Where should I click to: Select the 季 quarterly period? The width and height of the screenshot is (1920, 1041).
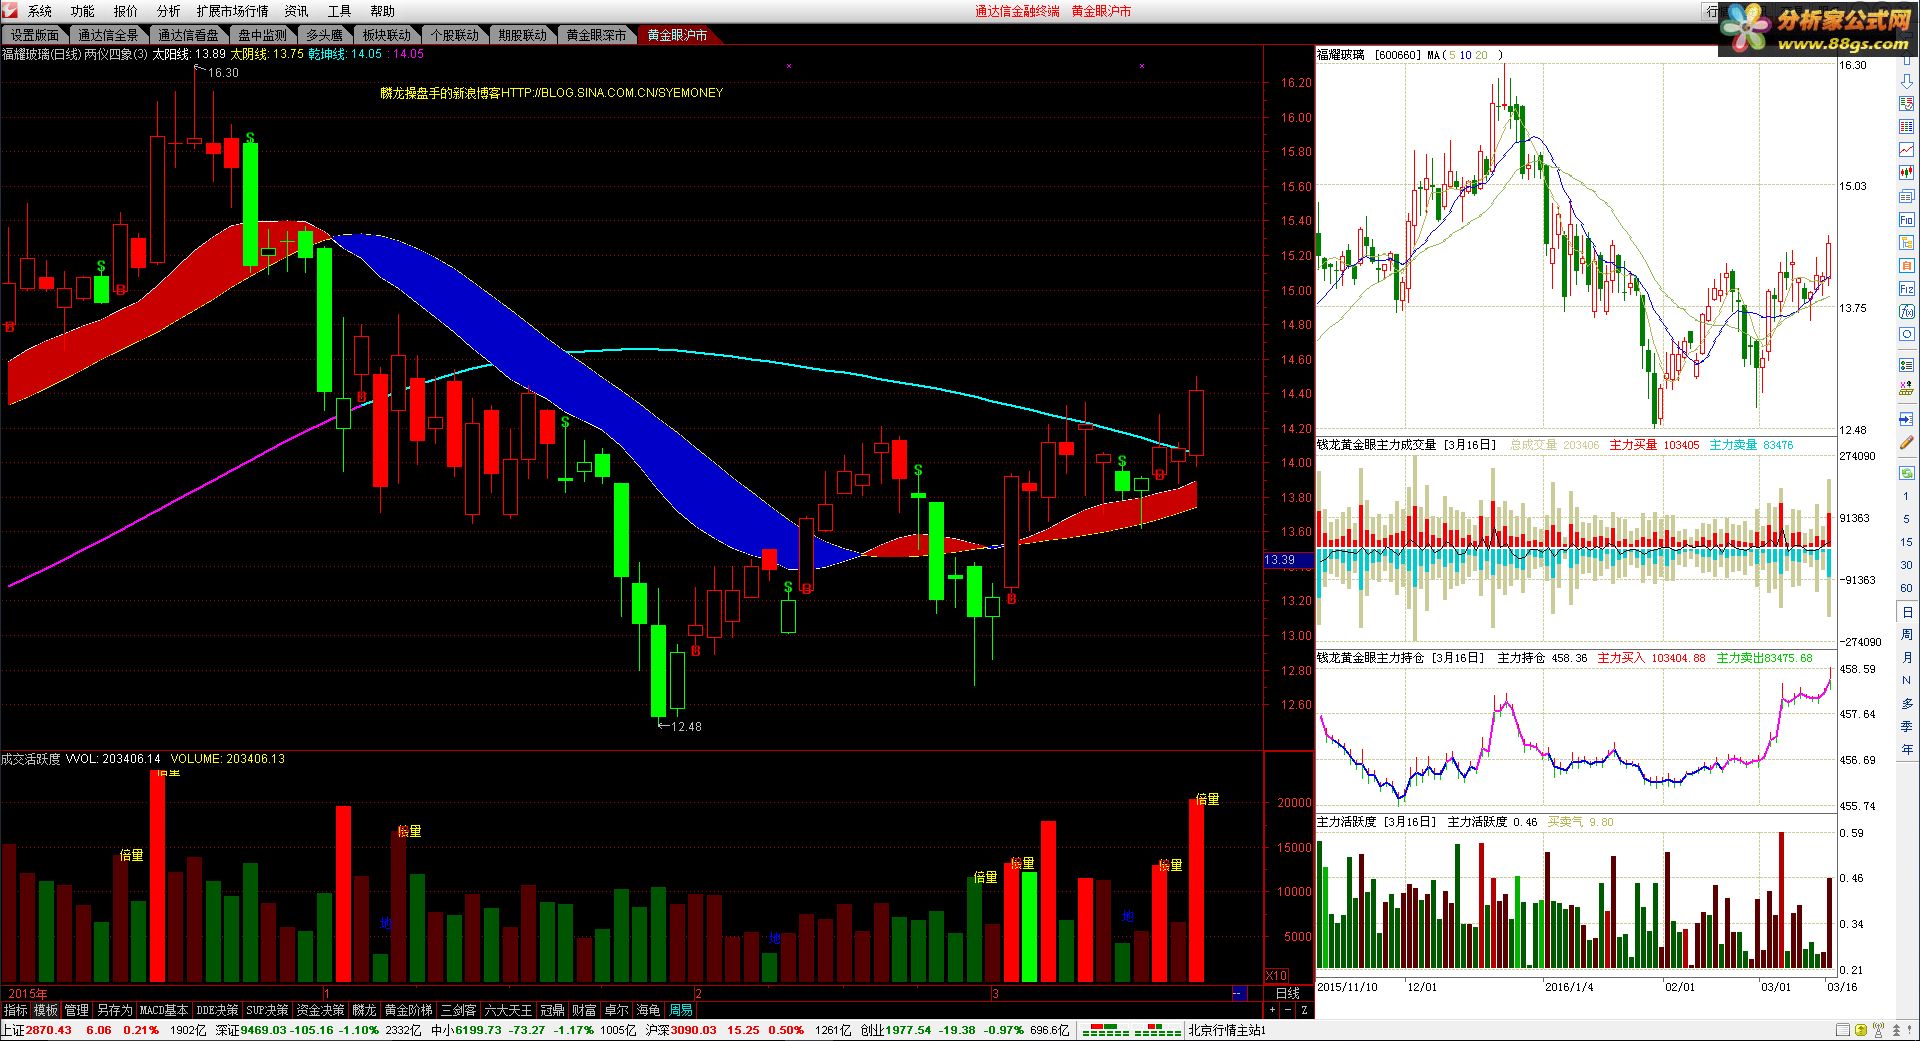tap(1907, 726)
